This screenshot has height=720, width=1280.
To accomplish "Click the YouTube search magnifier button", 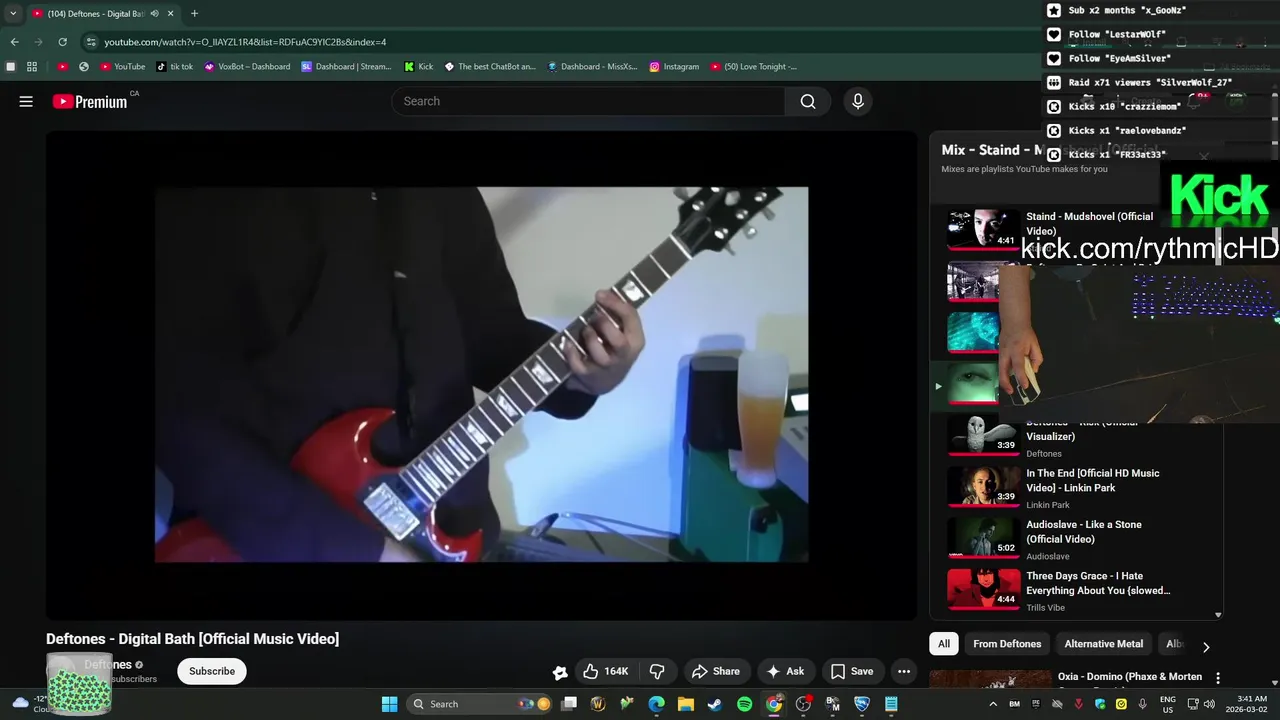I will (x=808, y=101).
